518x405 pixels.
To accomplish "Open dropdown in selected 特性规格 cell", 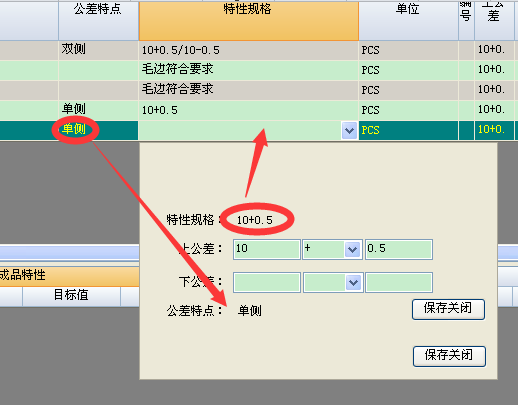I will pos(349,130).
